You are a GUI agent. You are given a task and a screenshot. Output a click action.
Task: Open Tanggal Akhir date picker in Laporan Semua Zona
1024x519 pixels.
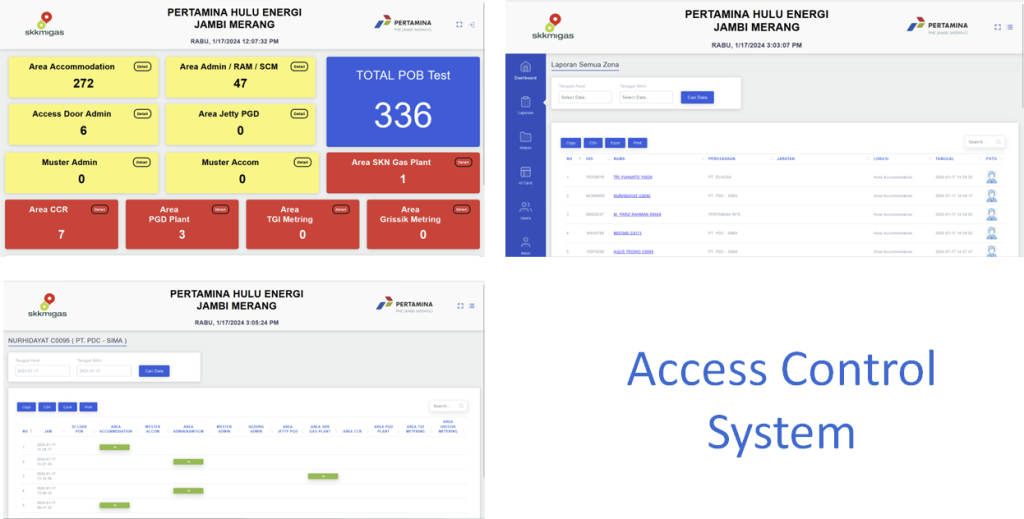[646, 97]
